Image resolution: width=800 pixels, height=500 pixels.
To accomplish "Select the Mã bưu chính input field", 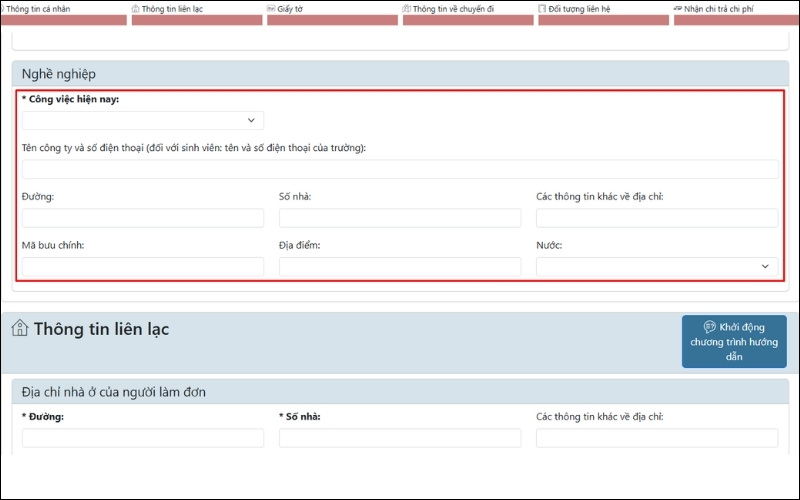I will pos(143,267).
